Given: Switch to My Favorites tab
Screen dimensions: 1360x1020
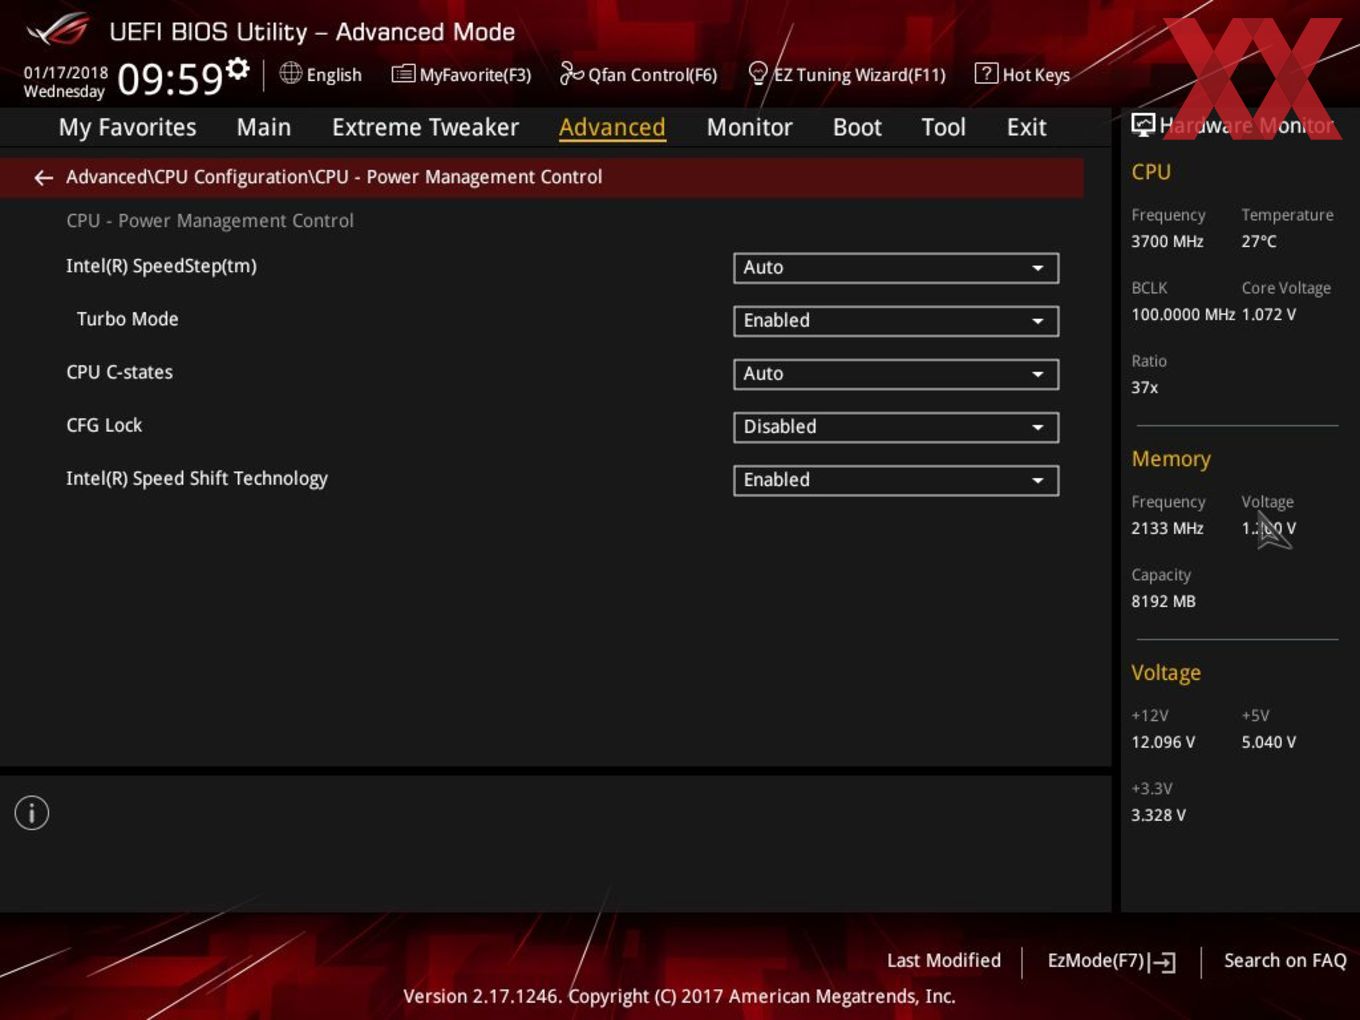Looking at the screenshot, I should [128, 127].
